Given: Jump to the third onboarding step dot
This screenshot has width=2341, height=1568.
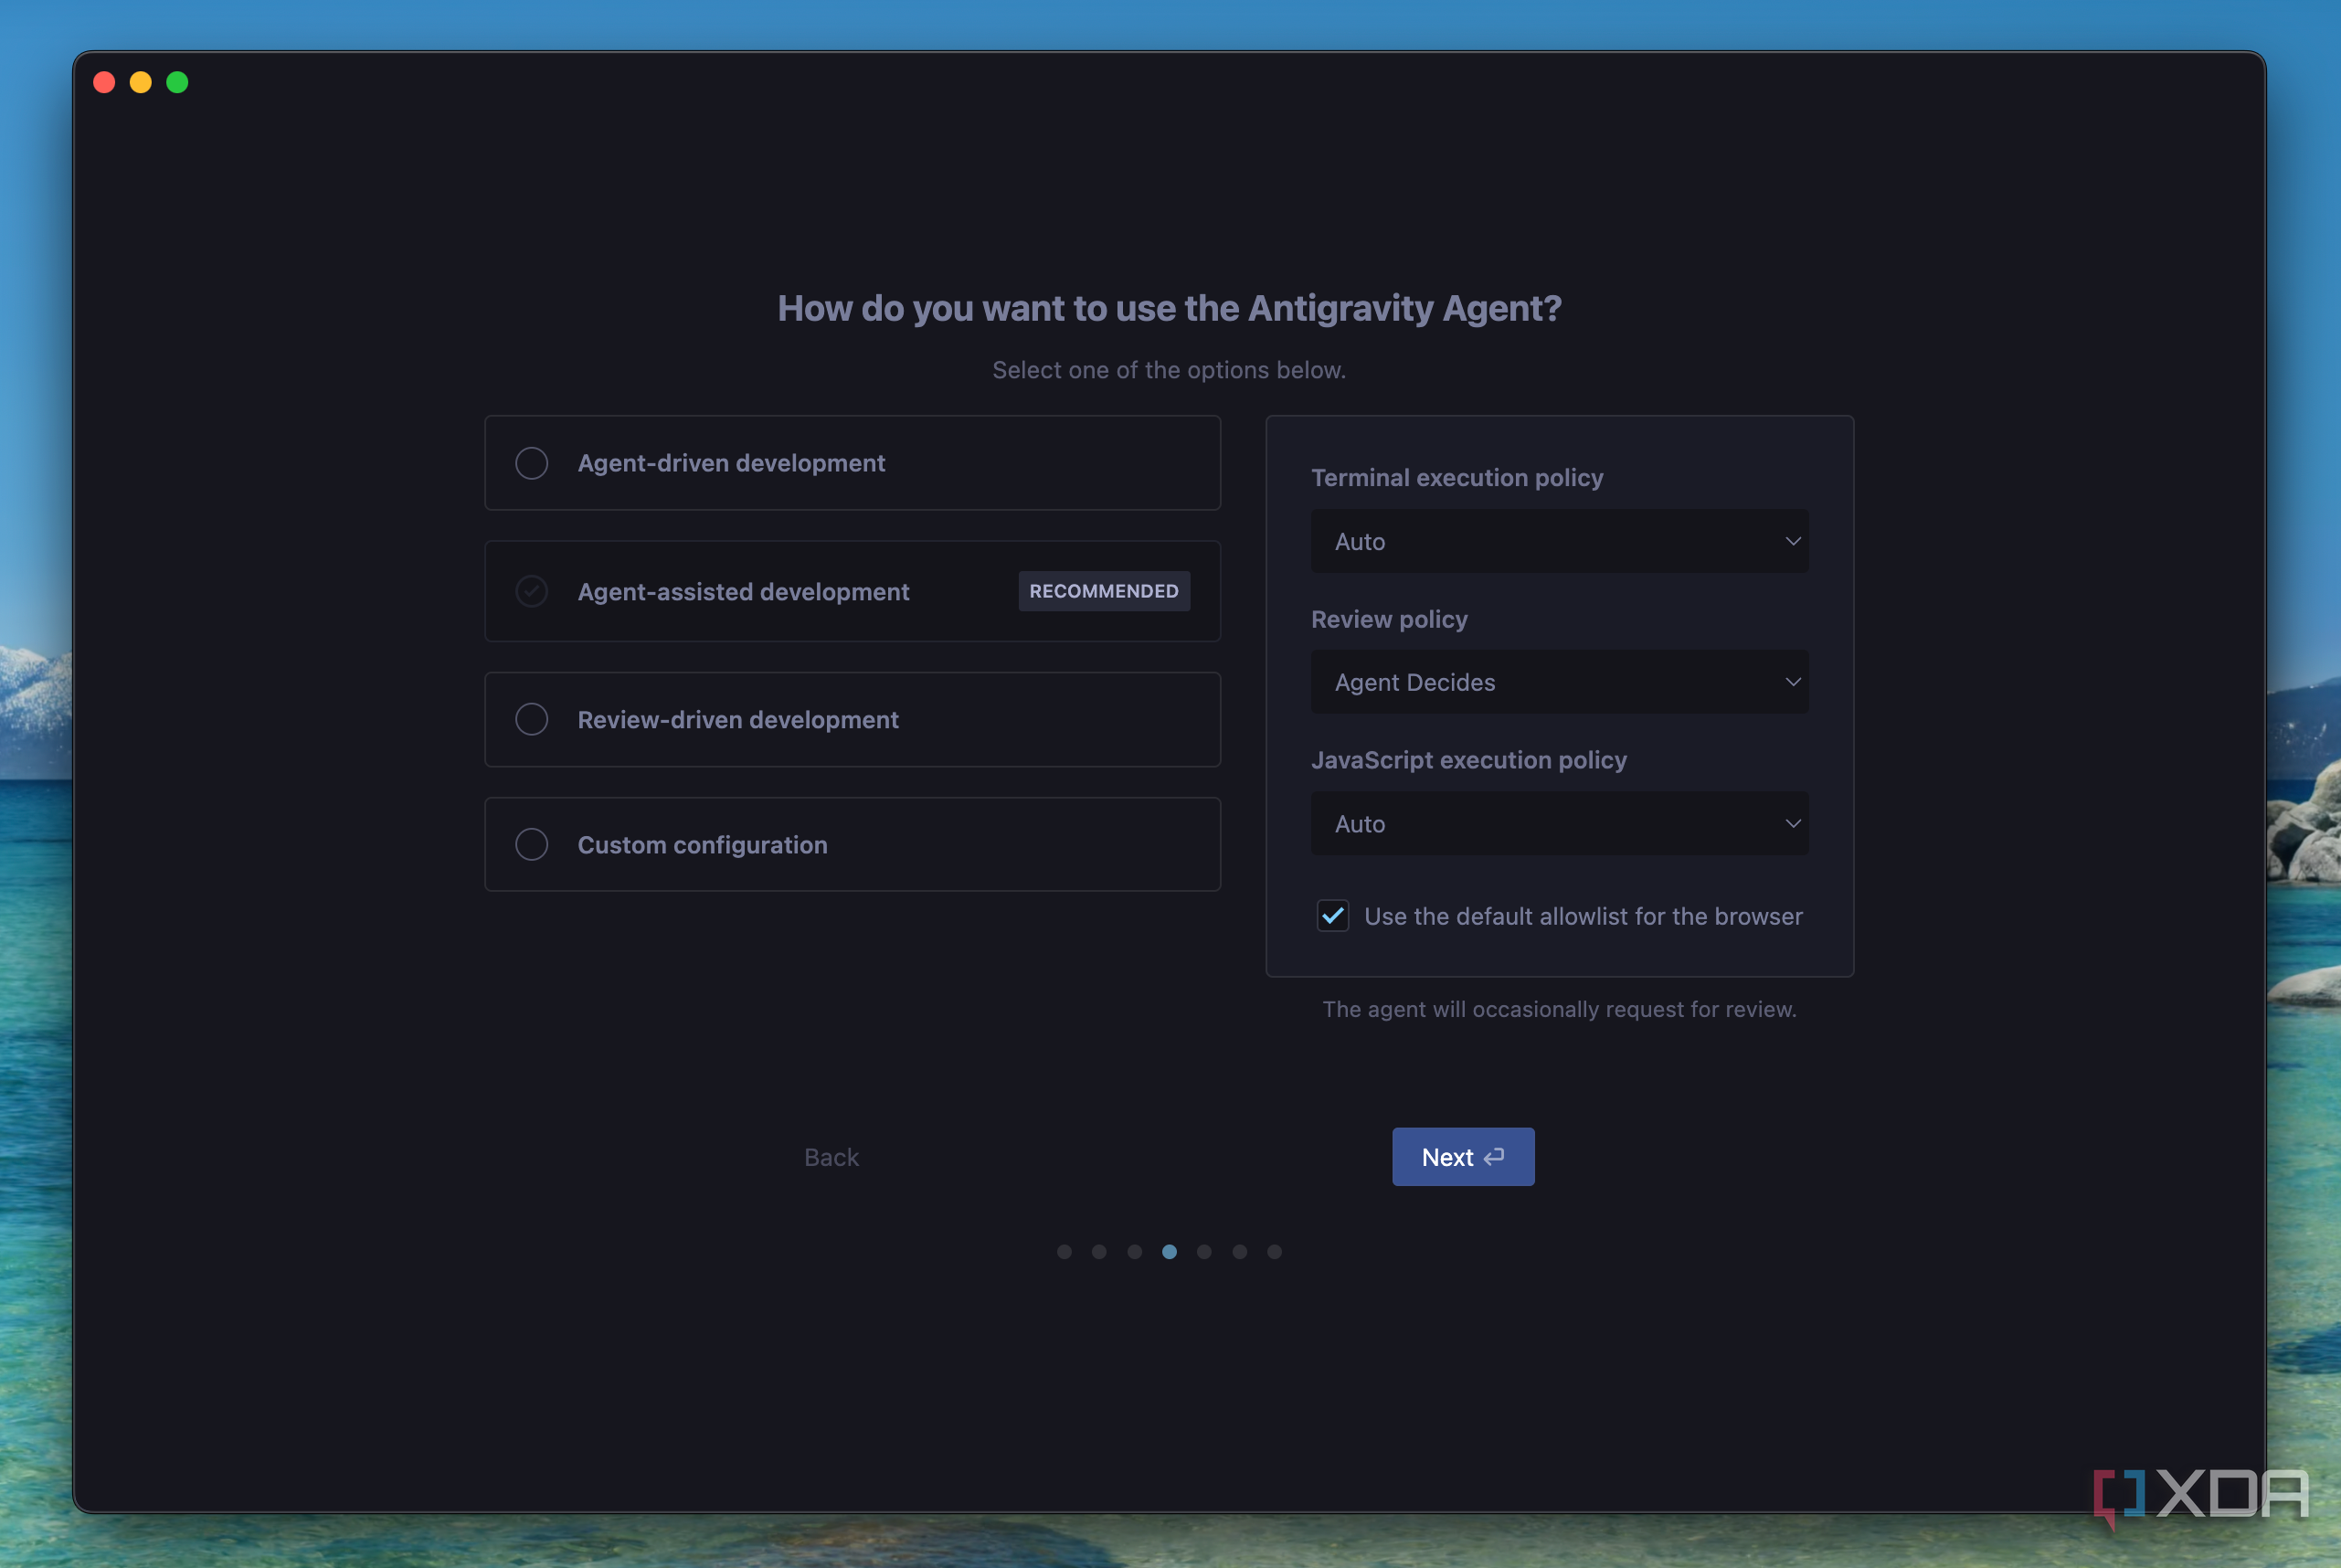Looking at the screenshot, I should coord(1134,1252).
